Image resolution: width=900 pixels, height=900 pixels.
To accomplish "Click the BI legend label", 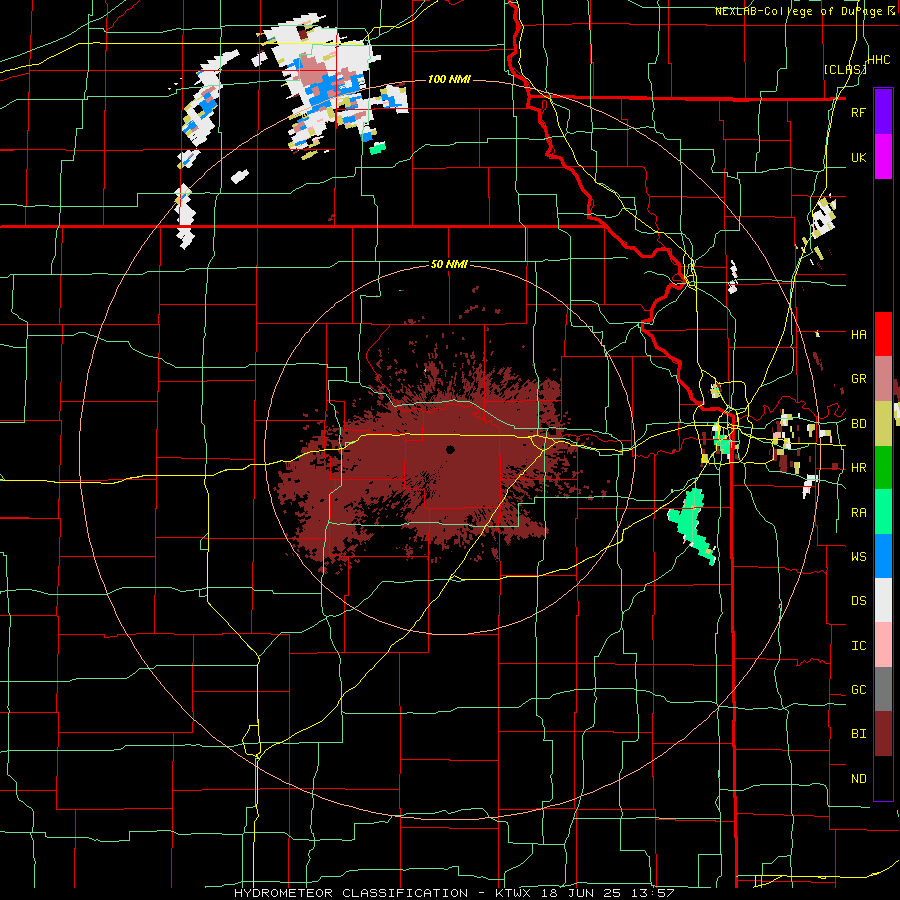I will click(x=858, y=734).
